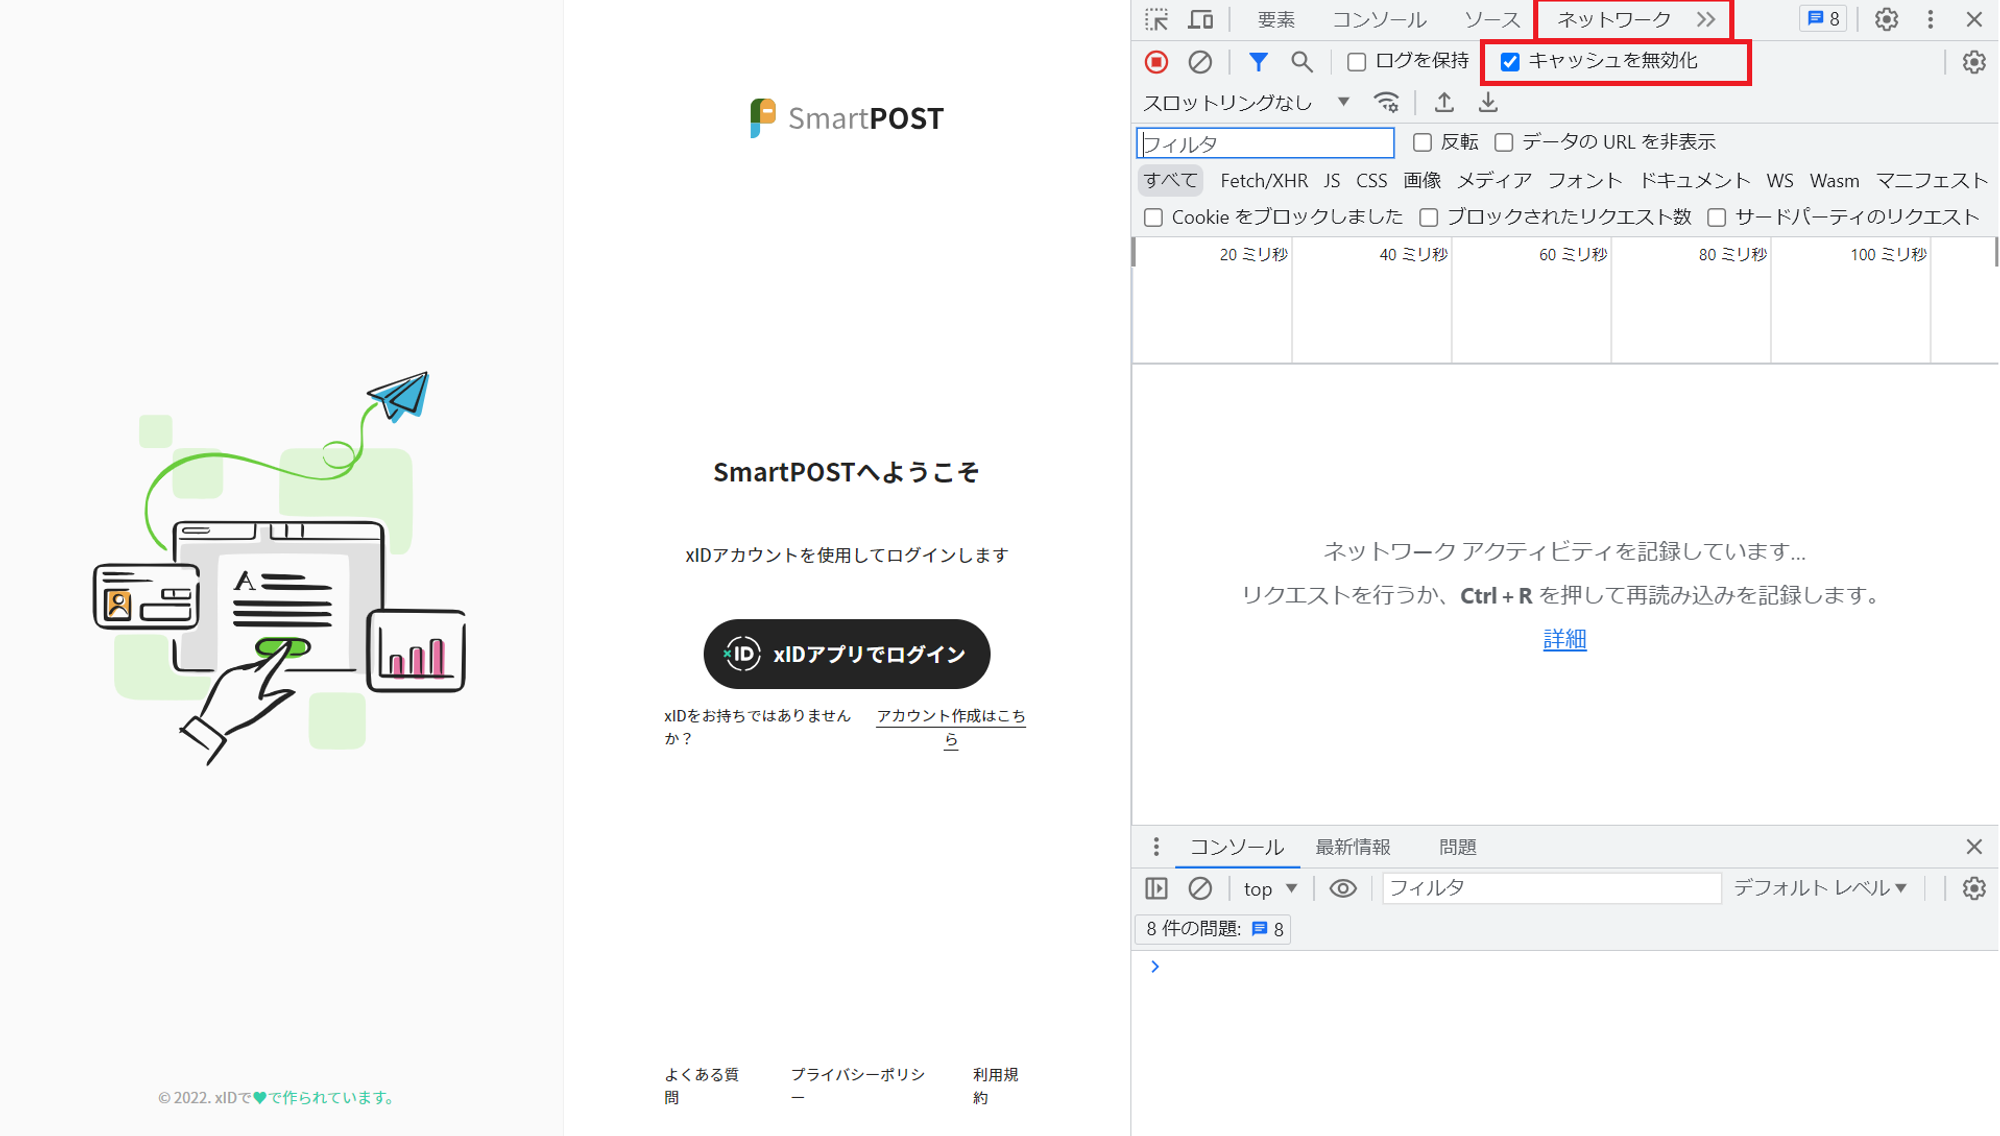This screenshot has height=1136, width=2000.
Task: Filter by JS requests
Action: 1331,180
